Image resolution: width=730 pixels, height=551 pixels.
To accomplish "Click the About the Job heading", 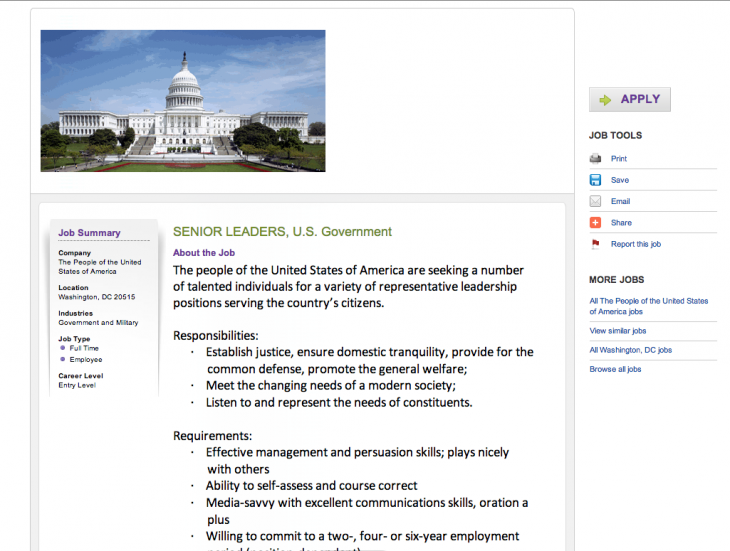I will [204, 253].
